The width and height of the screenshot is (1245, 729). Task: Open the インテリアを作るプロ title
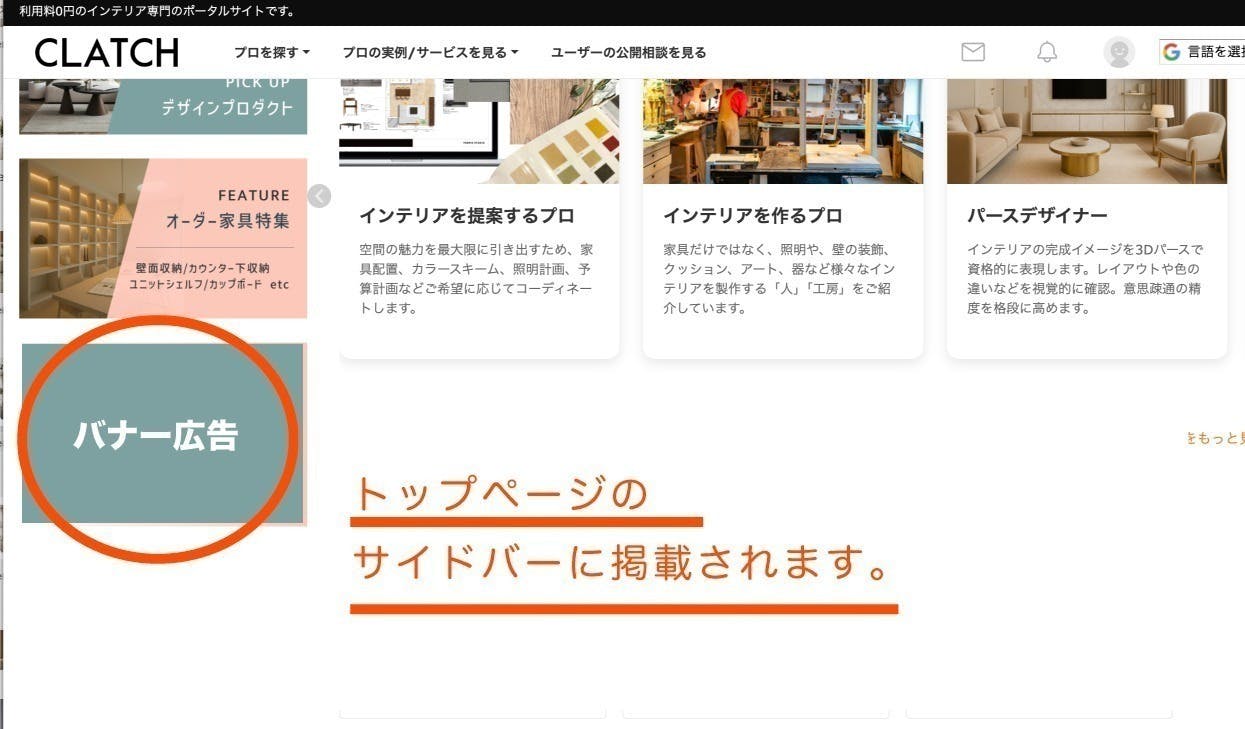pos(752,216)
